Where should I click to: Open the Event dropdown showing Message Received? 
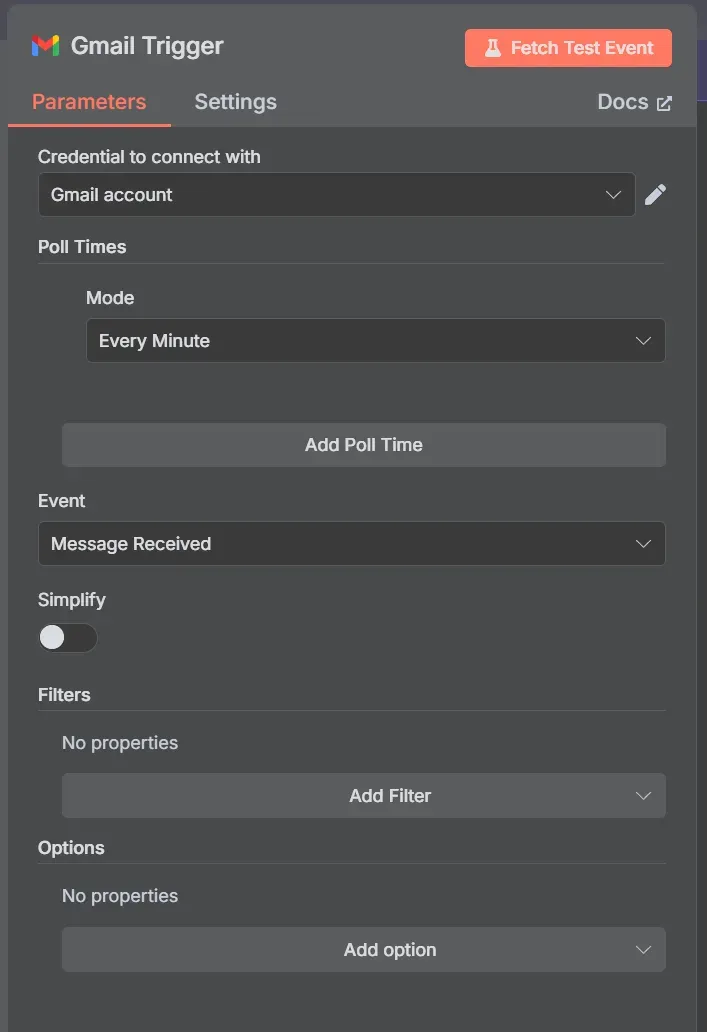click(x=351, y=543)
